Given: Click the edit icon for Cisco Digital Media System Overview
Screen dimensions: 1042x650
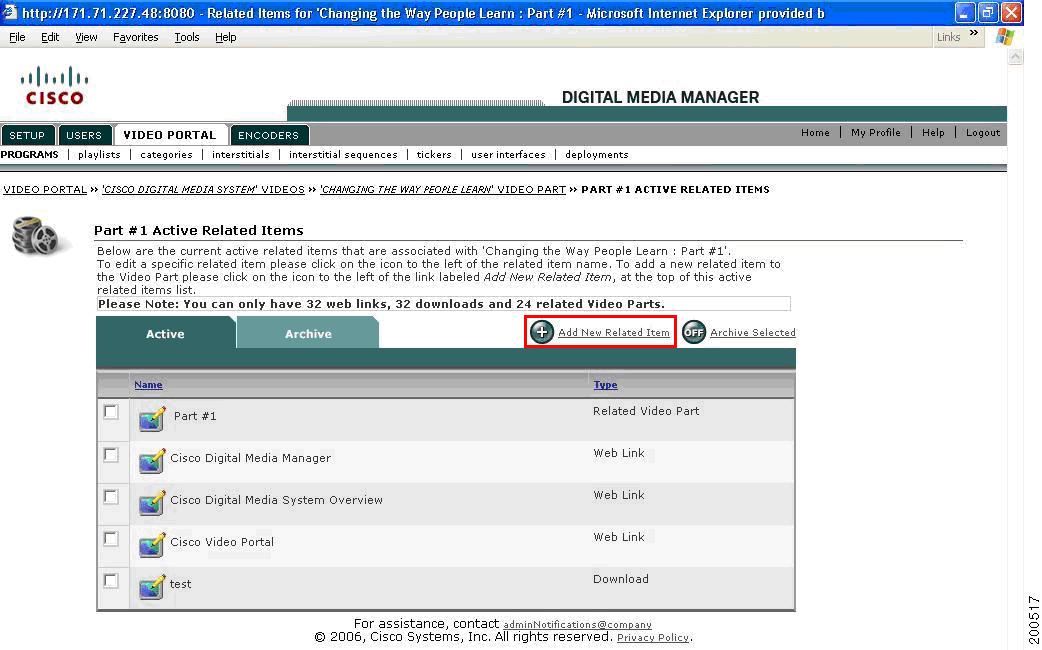Looking at the screenshot, I should tap(151, 503).
